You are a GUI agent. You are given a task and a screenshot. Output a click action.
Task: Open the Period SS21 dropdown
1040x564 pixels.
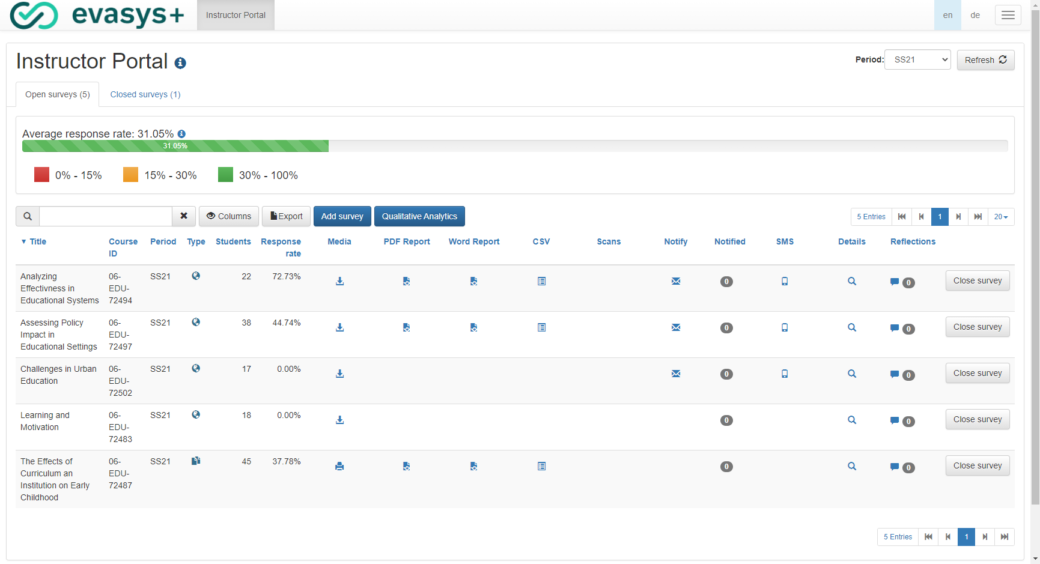917,60
